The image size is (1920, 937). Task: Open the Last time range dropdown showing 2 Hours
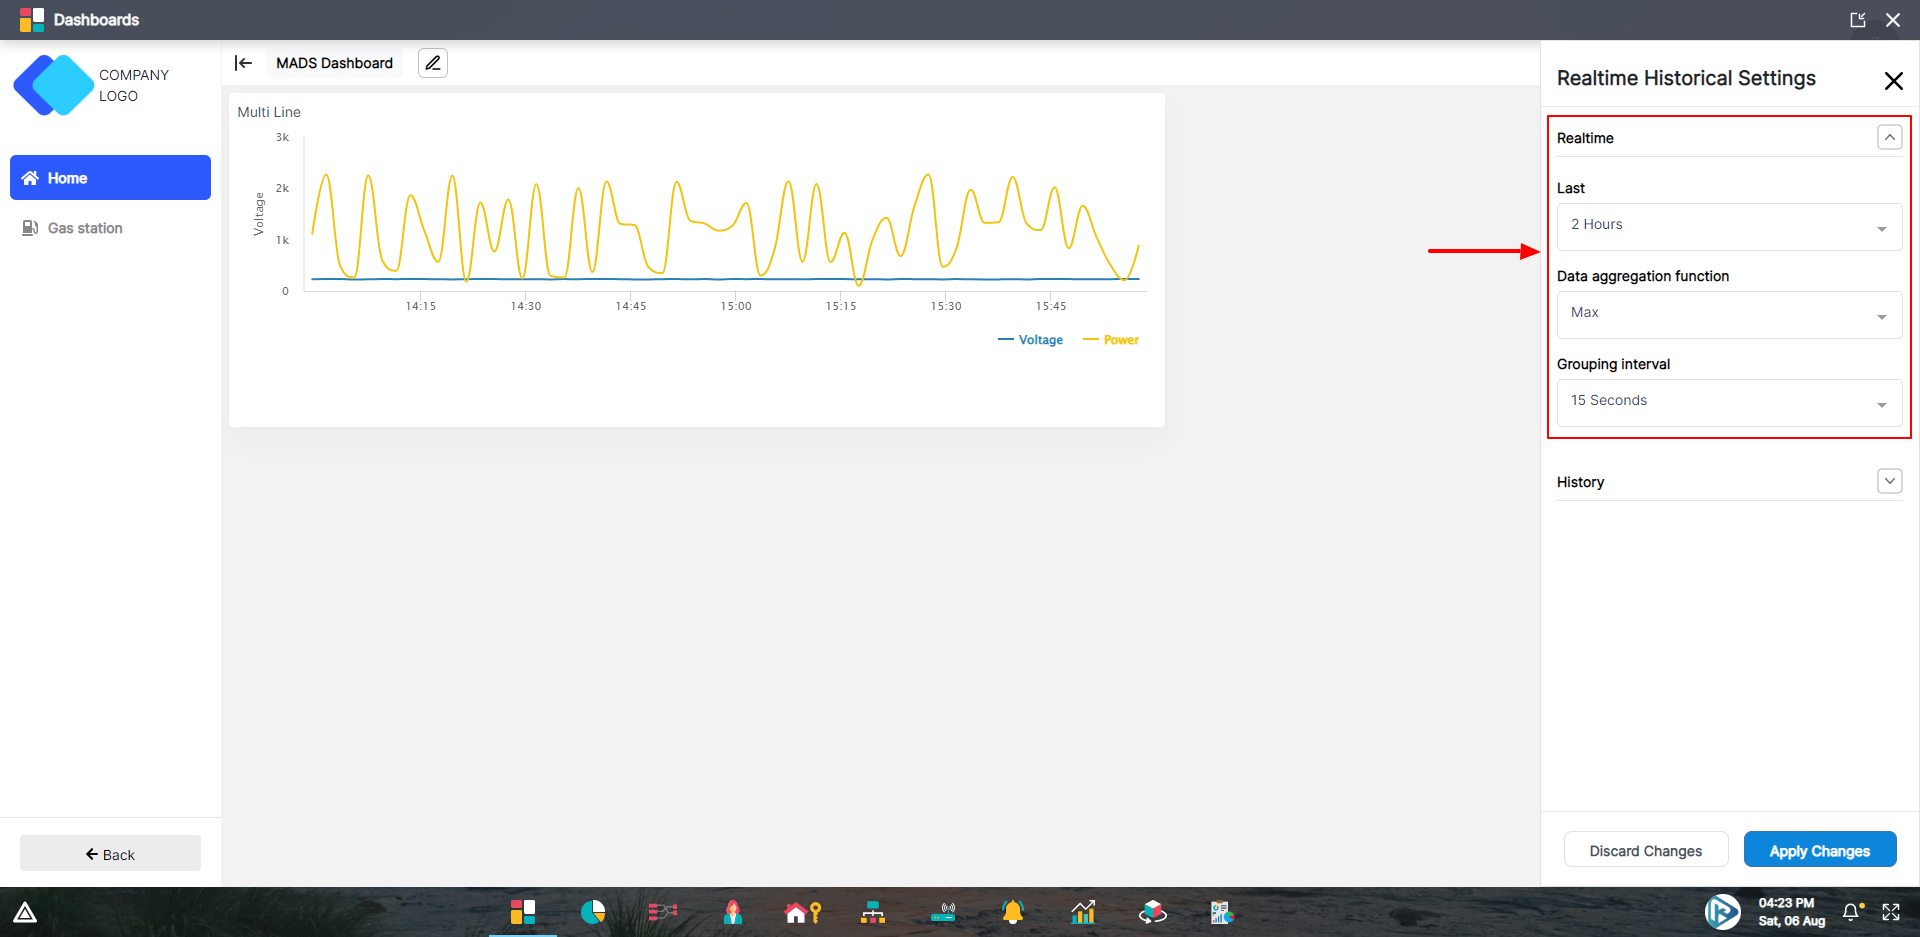tap(1728, 226)
